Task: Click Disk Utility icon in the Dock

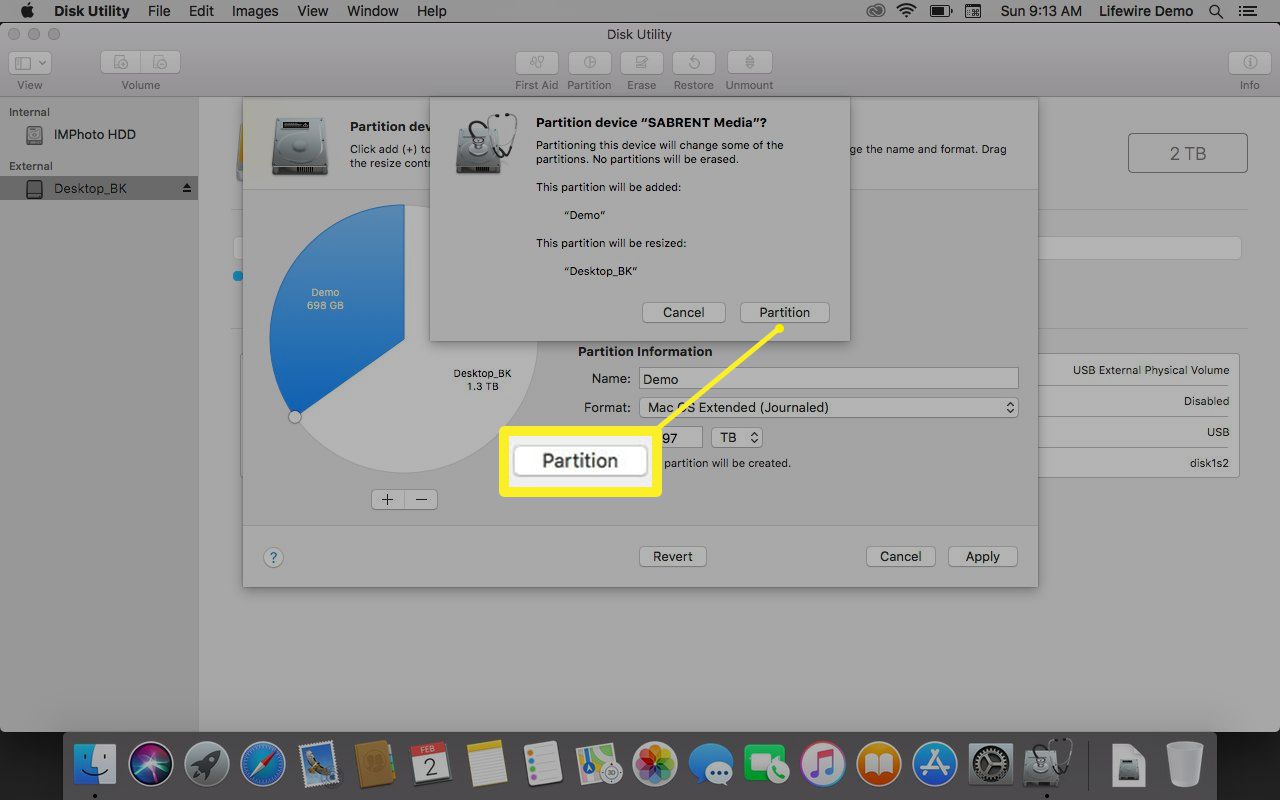Action: pos(1048,765)
